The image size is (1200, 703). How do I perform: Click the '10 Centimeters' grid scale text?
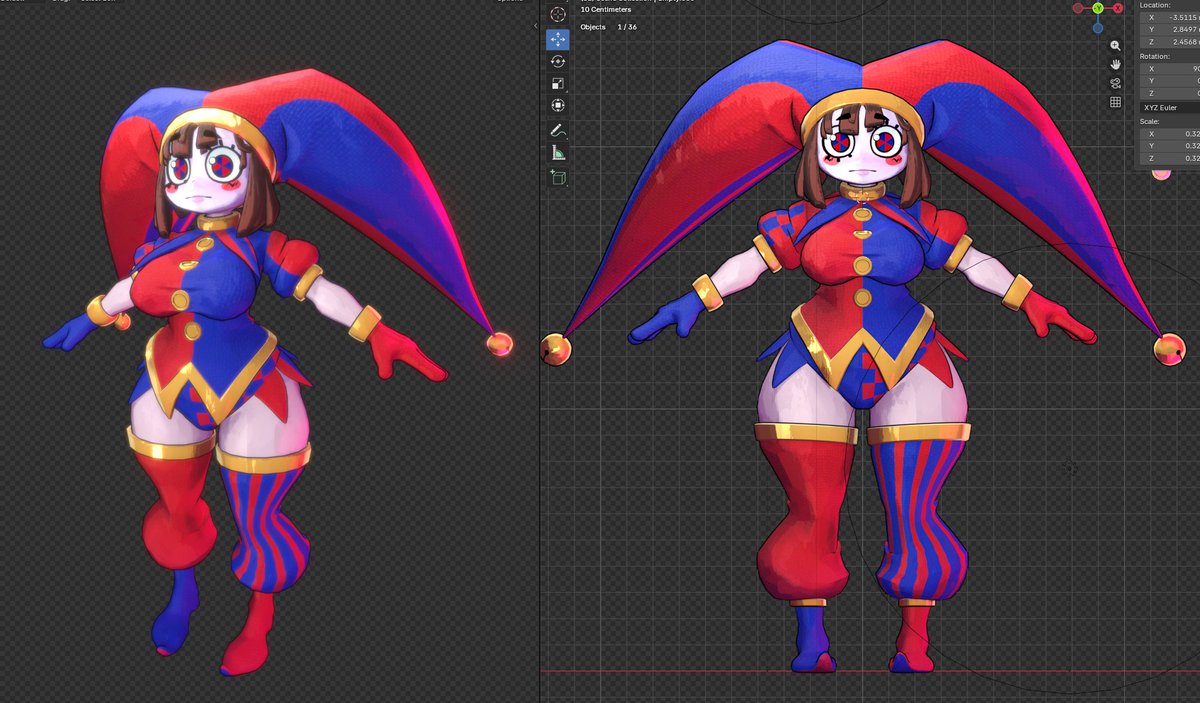coord(606,10)
